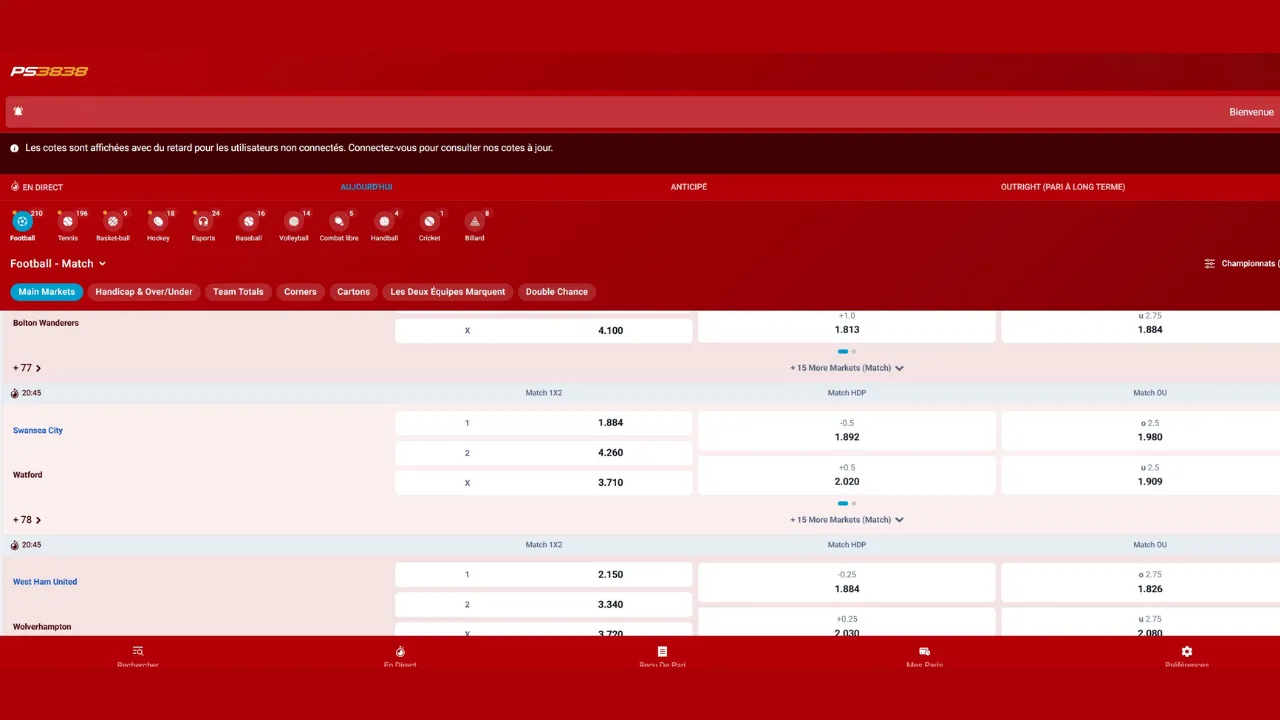The height and width of the screenshot is (720, 1280).
Task: Select the Tennis sport icon
Action: tap(67, 221)
